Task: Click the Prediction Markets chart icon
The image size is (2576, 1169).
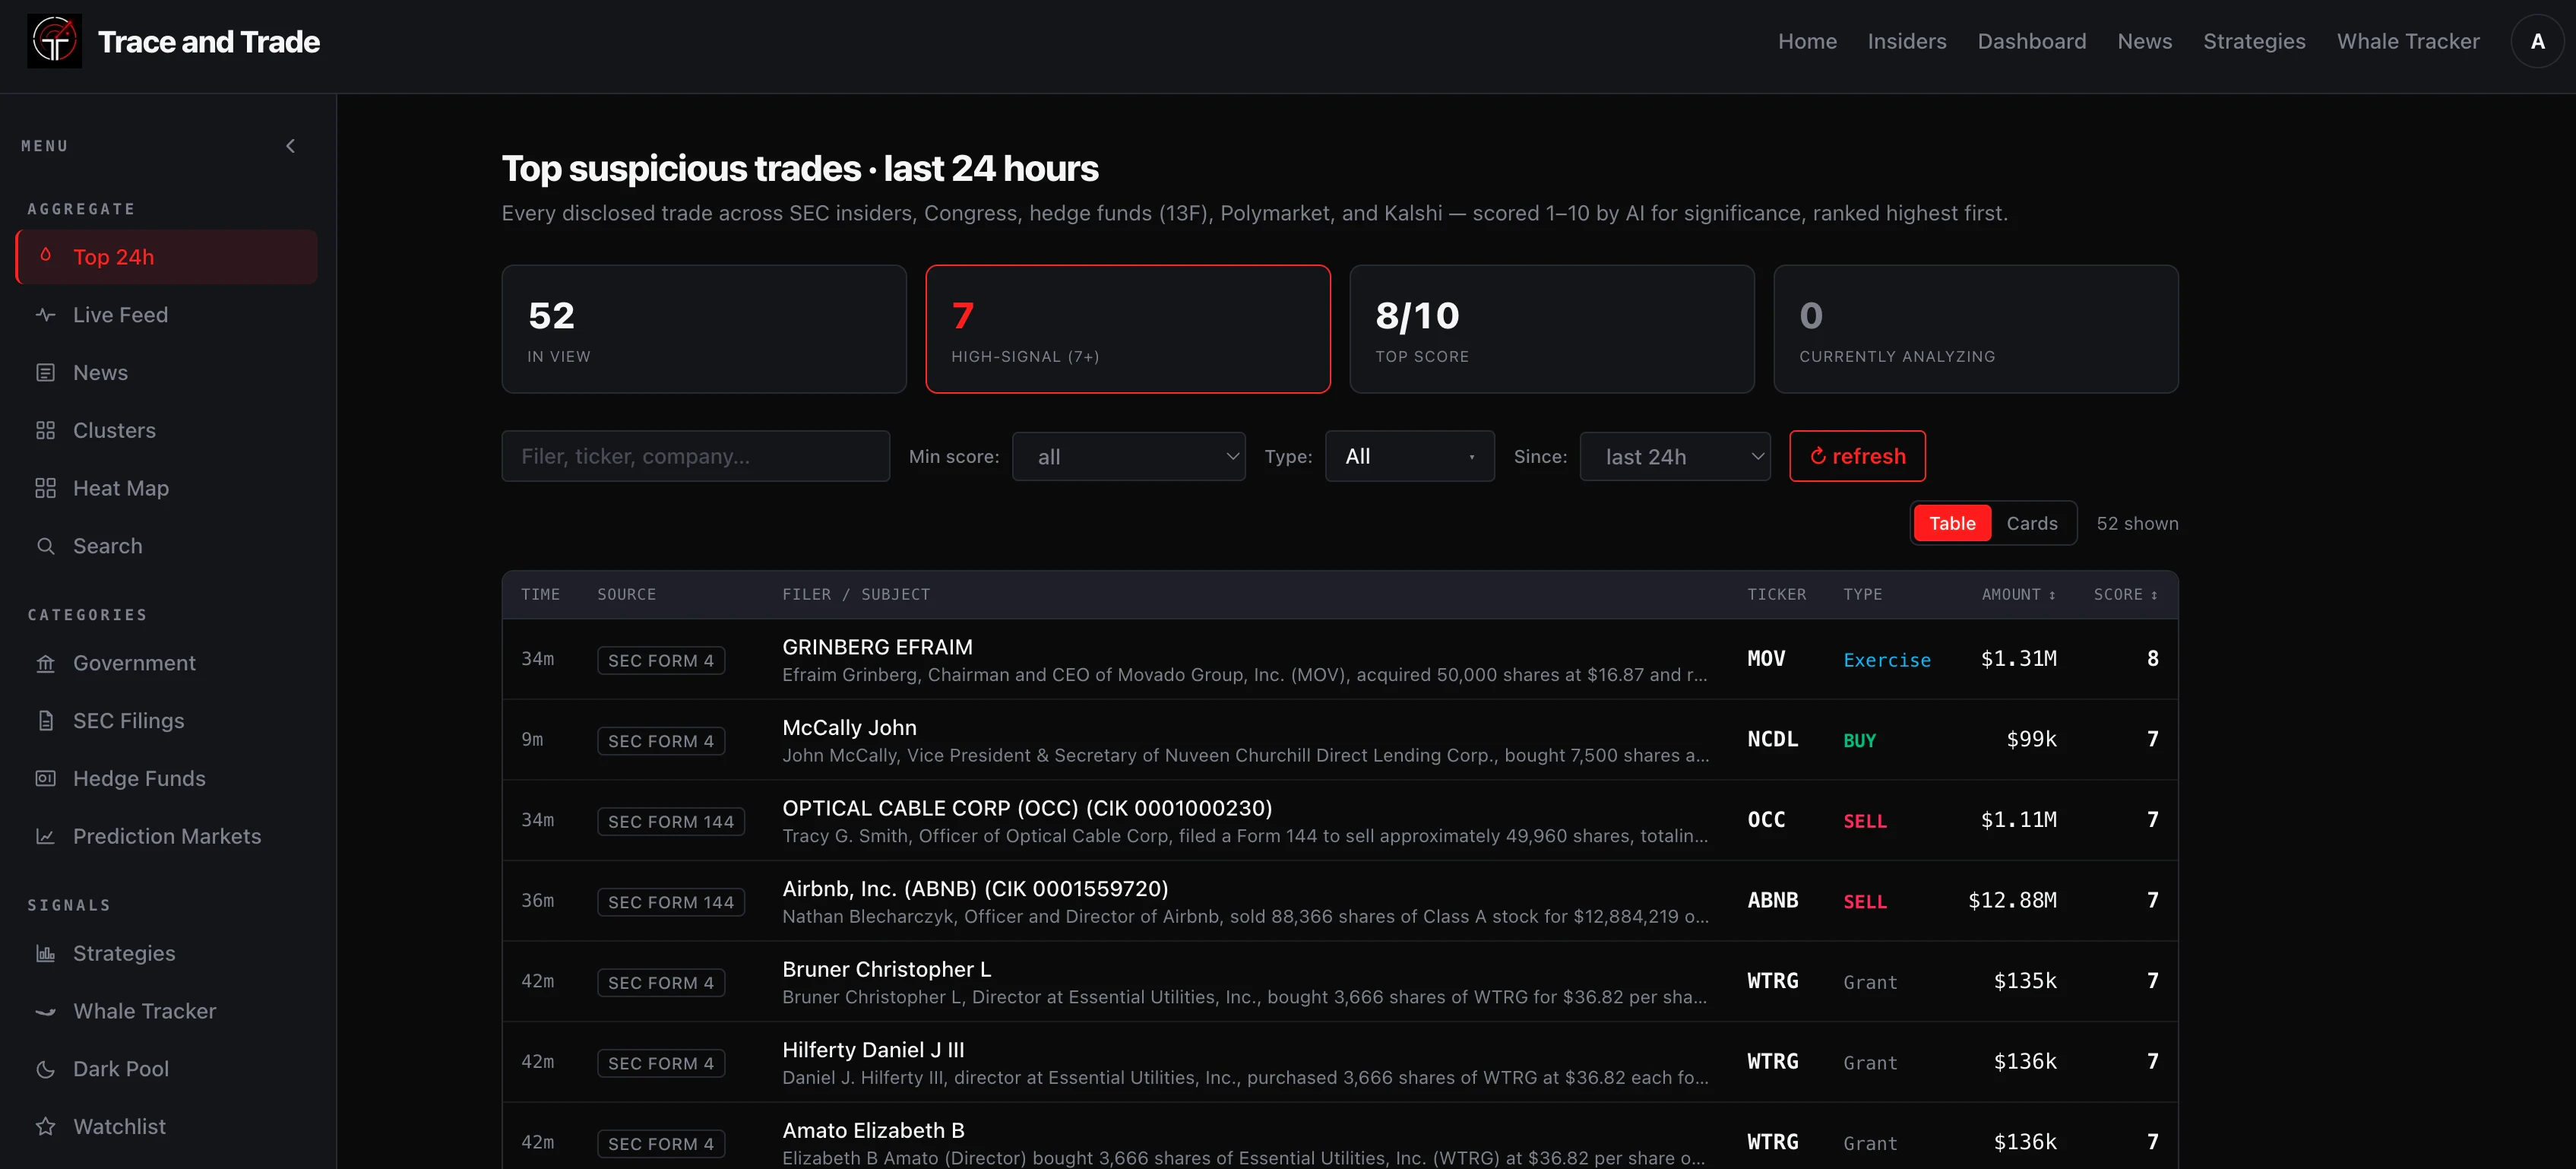Action: 46,836
